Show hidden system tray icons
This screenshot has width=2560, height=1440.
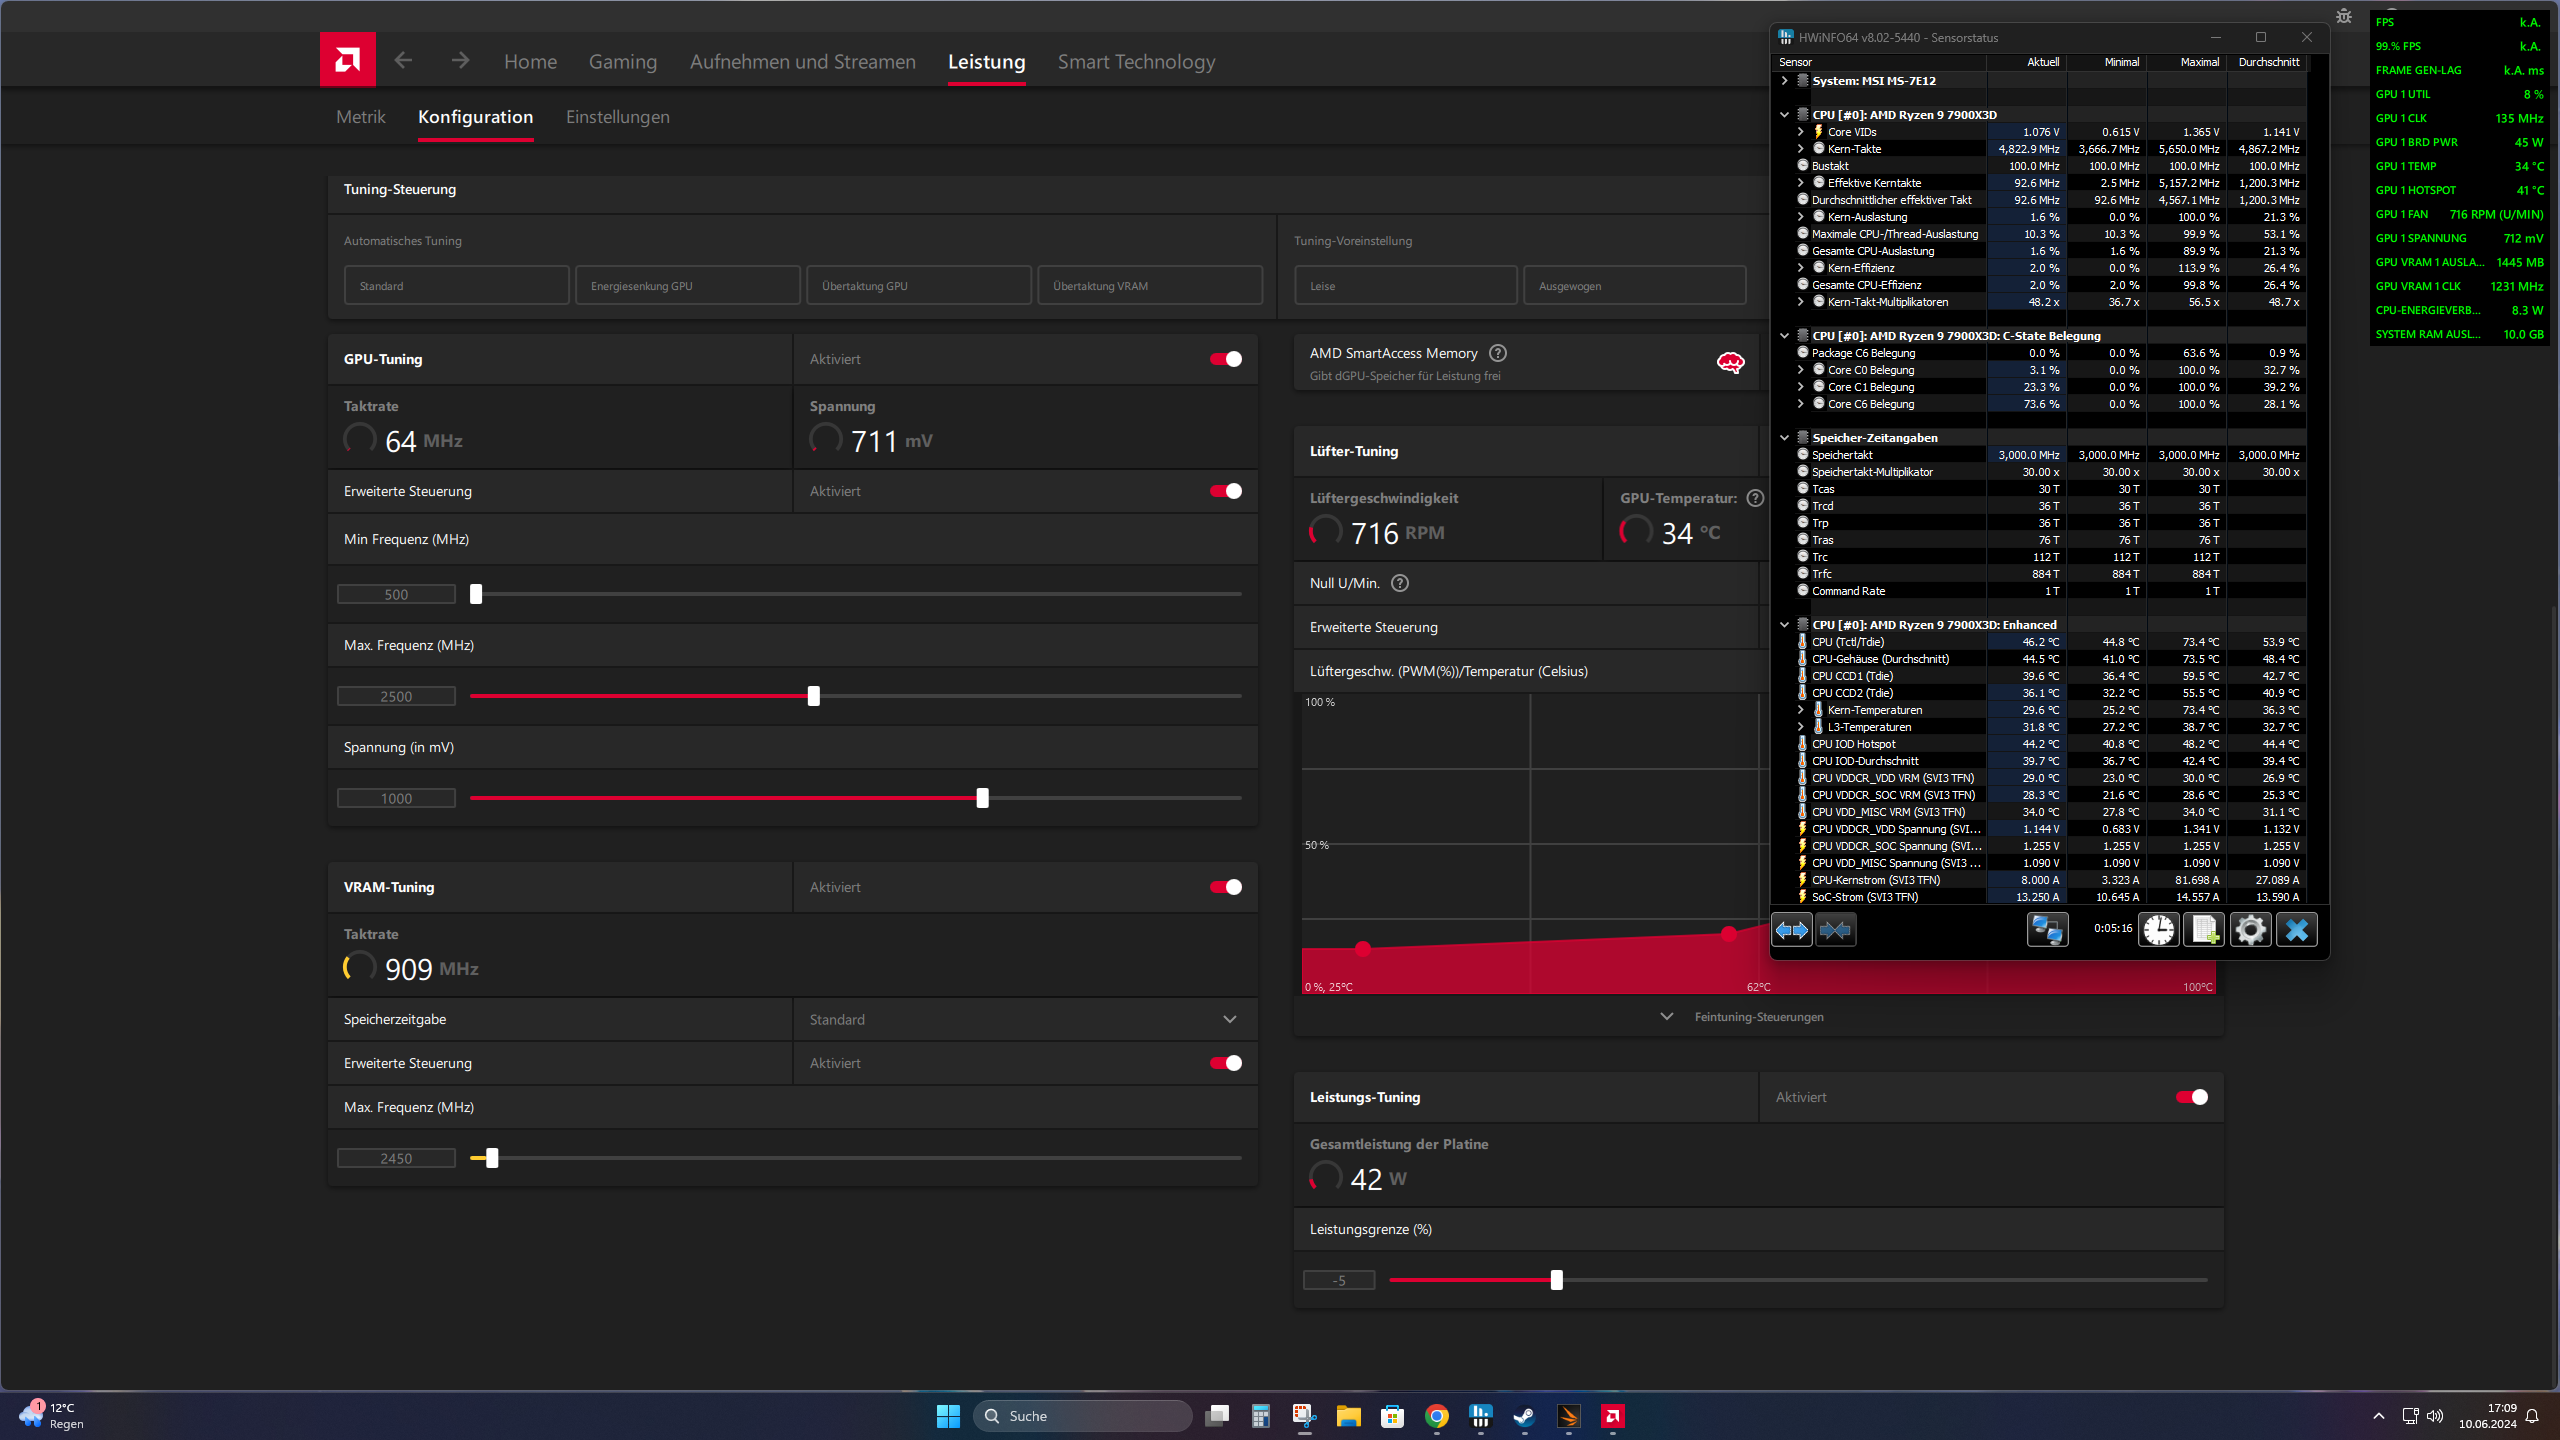point(2379,1416)
